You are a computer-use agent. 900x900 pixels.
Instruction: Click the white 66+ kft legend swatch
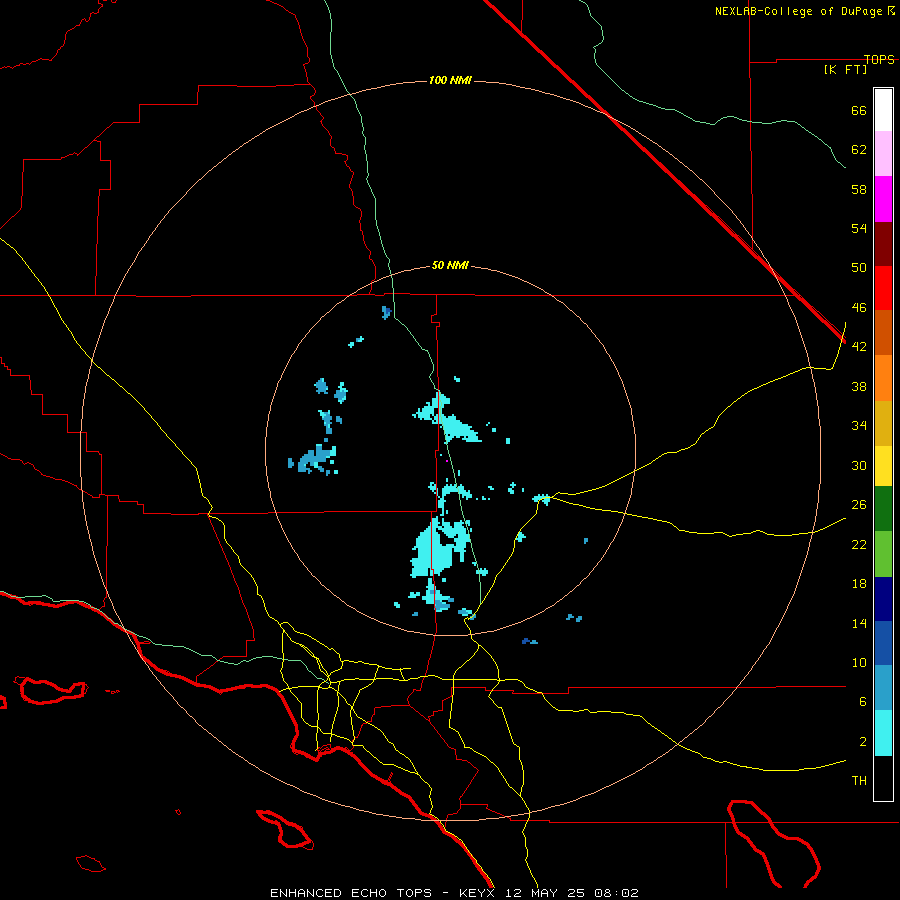tap(883, 110)
